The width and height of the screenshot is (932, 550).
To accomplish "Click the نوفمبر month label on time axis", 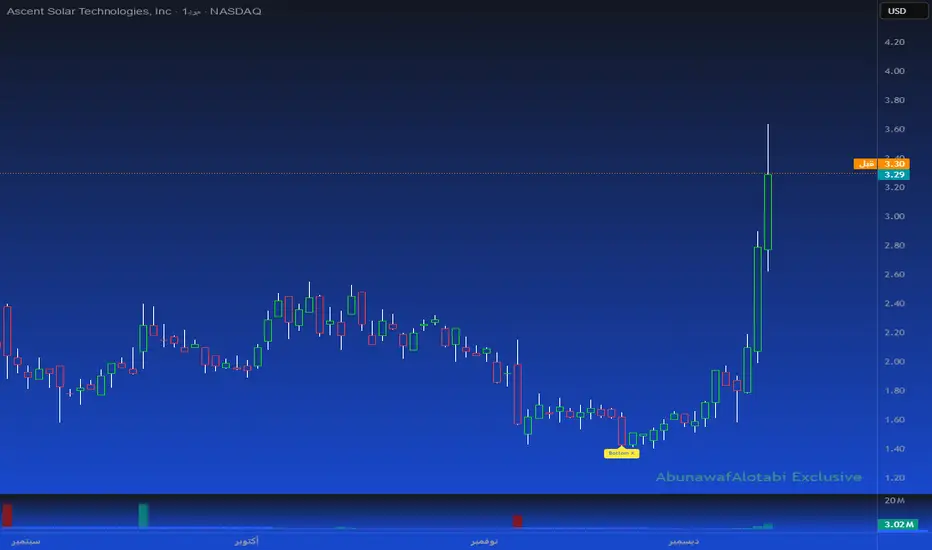I will (484, 541).
